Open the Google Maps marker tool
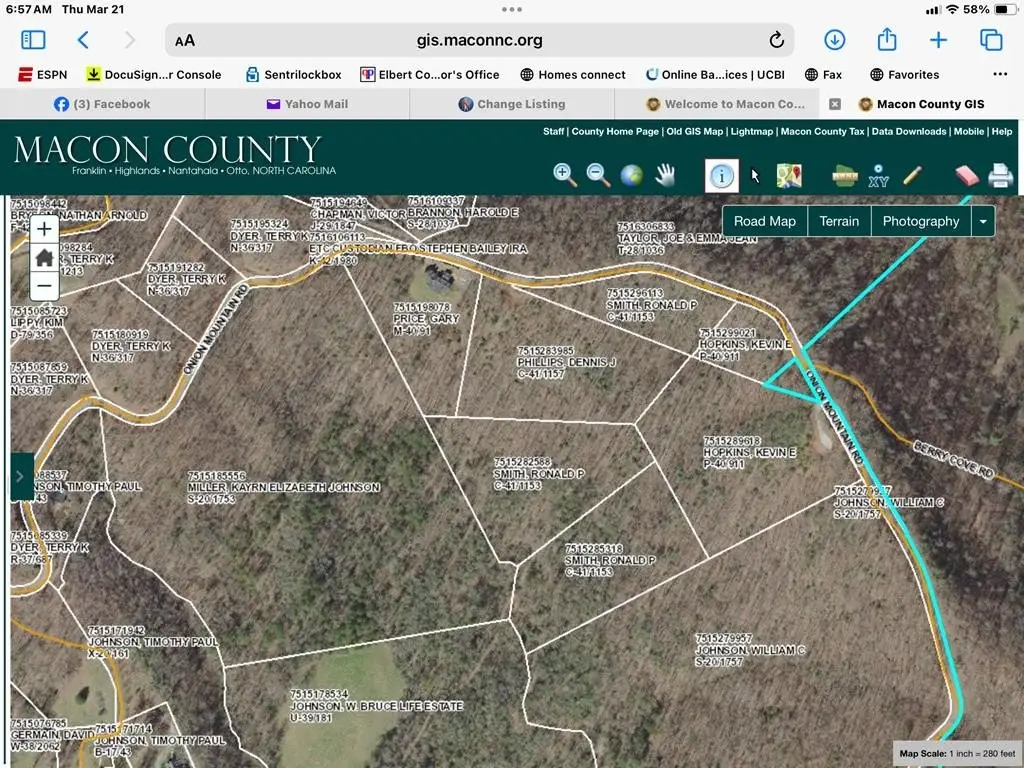Screen dimensions: 1024x768 pos(789,176)
